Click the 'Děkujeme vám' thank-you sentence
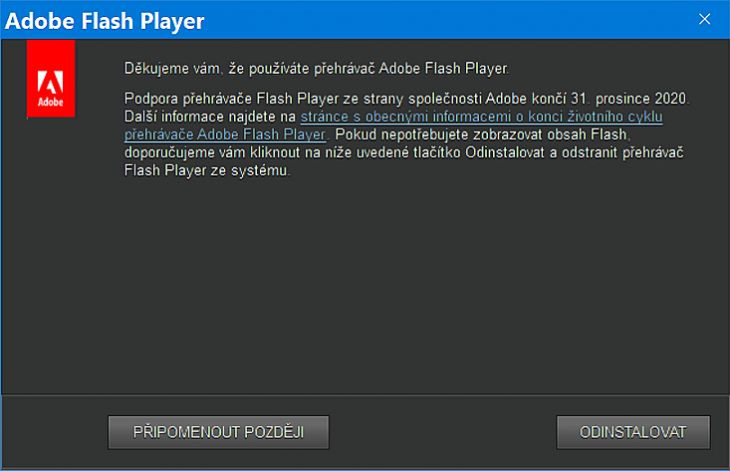This screenshot has width=730, height=471. click(x=317, y=68)
